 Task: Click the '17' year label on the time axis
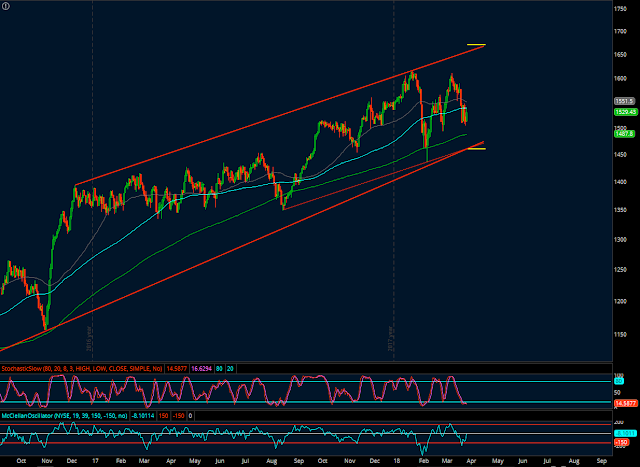[x=95, y=461]
